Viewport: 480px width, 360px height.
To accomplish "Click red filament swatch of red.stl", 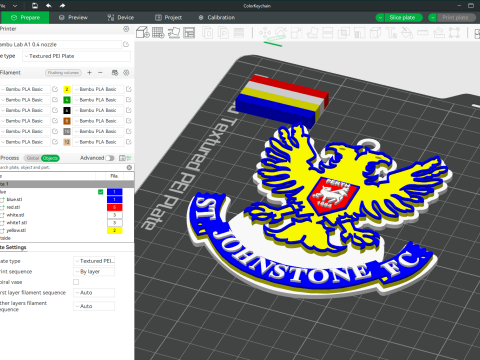I will (x=115, y=207).
